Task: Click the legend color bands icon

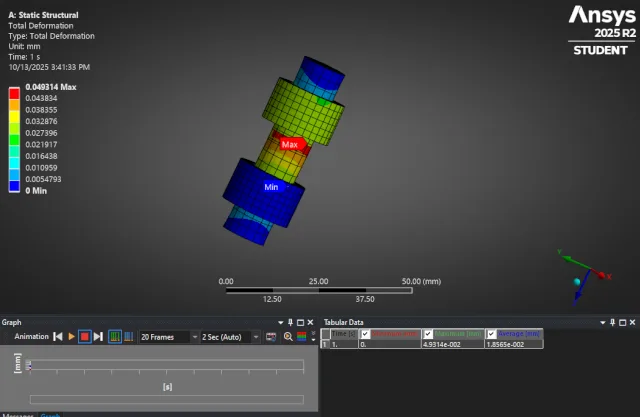Action: 302,337
